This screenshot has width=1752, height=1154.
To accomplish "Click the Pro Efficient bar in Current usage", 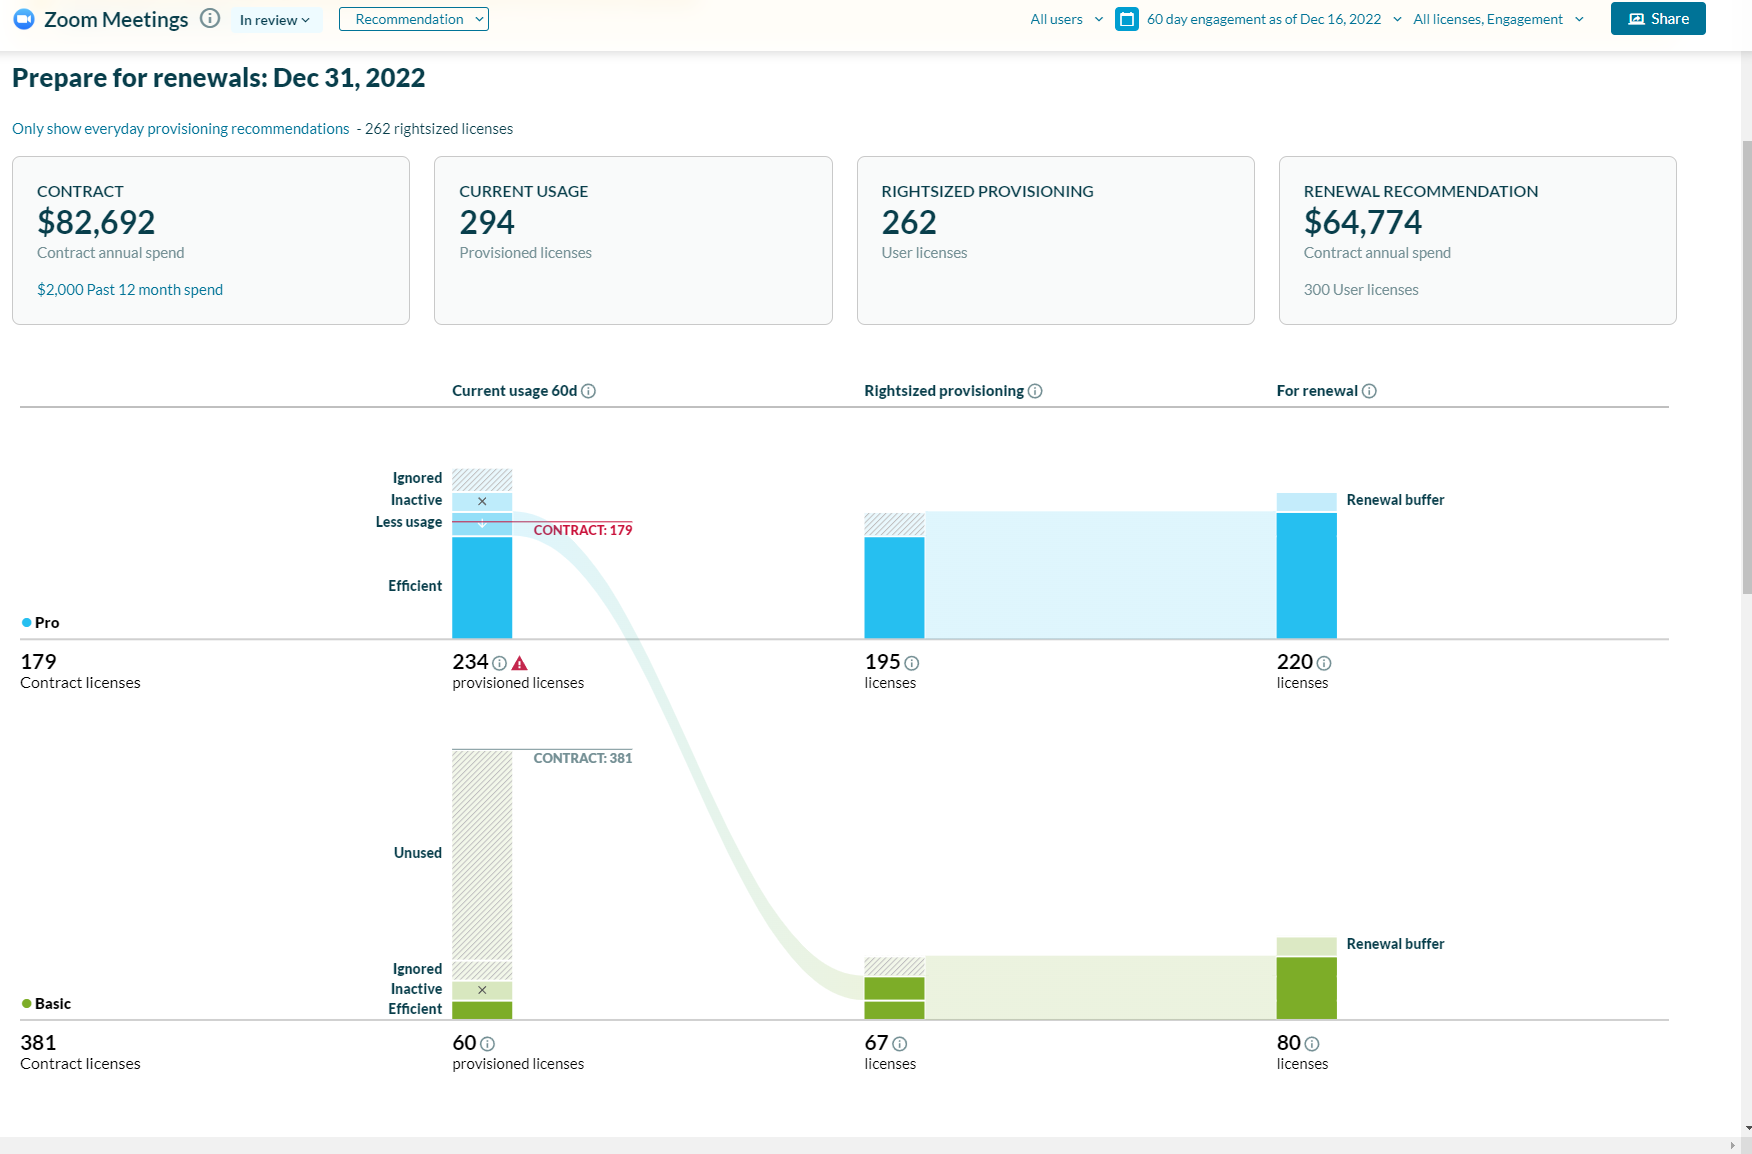I will click(482, 587).
